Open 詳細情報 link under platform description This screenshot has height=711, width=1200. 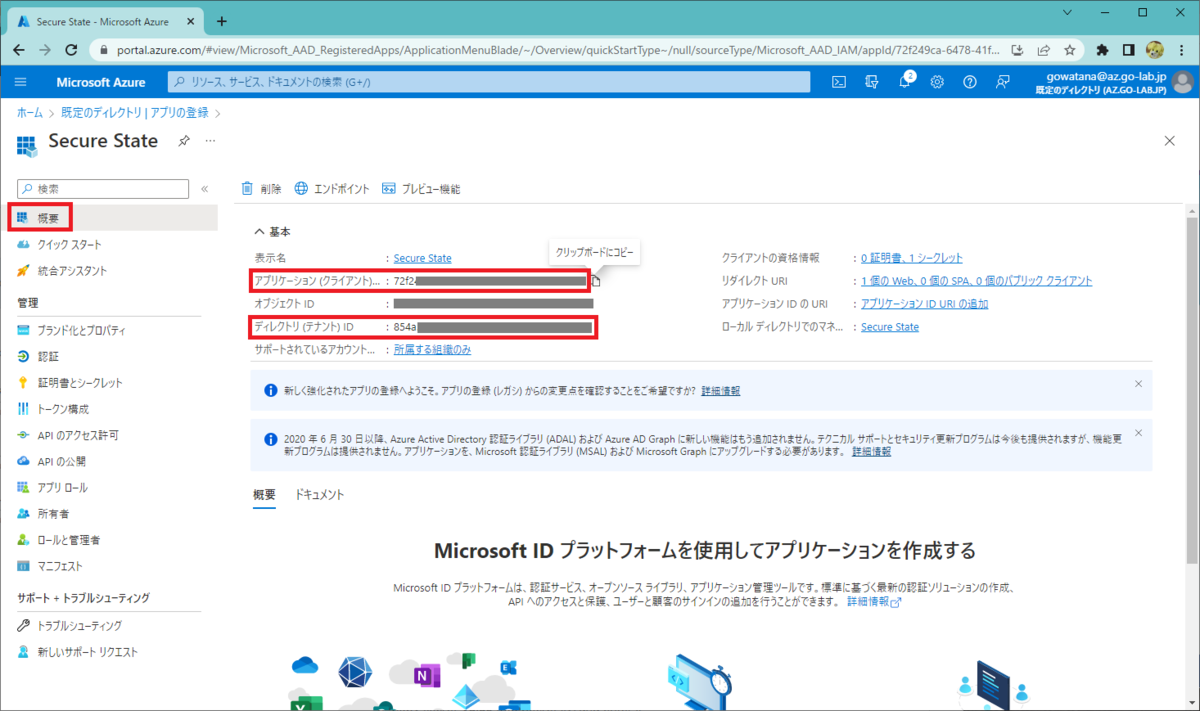(874, 602)
